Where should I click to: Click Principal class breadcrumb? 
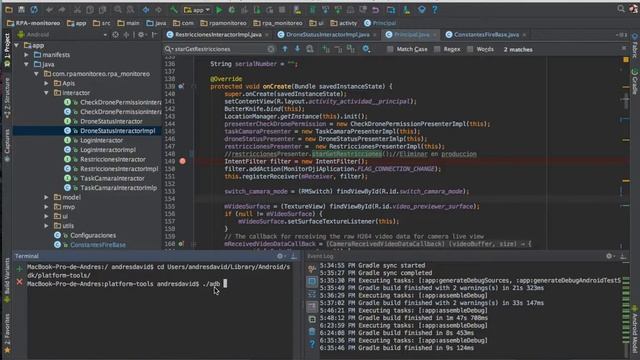380,23
